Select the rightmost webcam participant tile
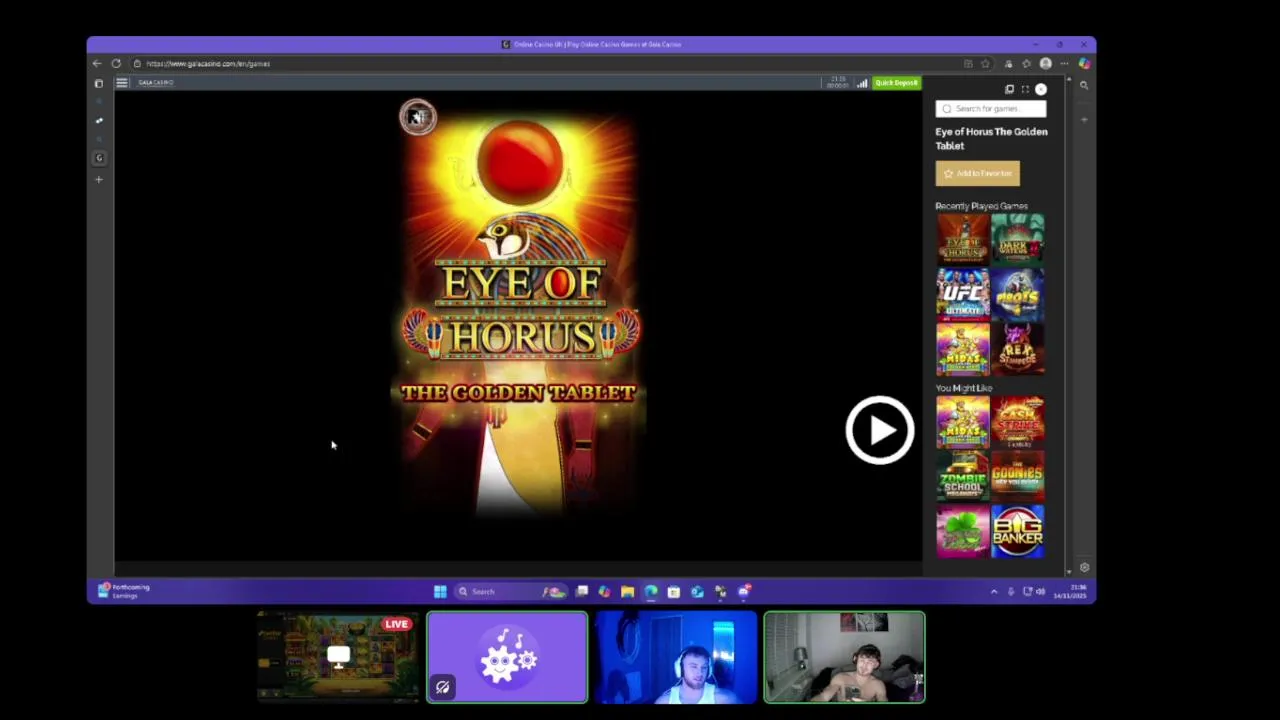The width and height of the screenshot is (1280, 720). [x=845, y=657]
